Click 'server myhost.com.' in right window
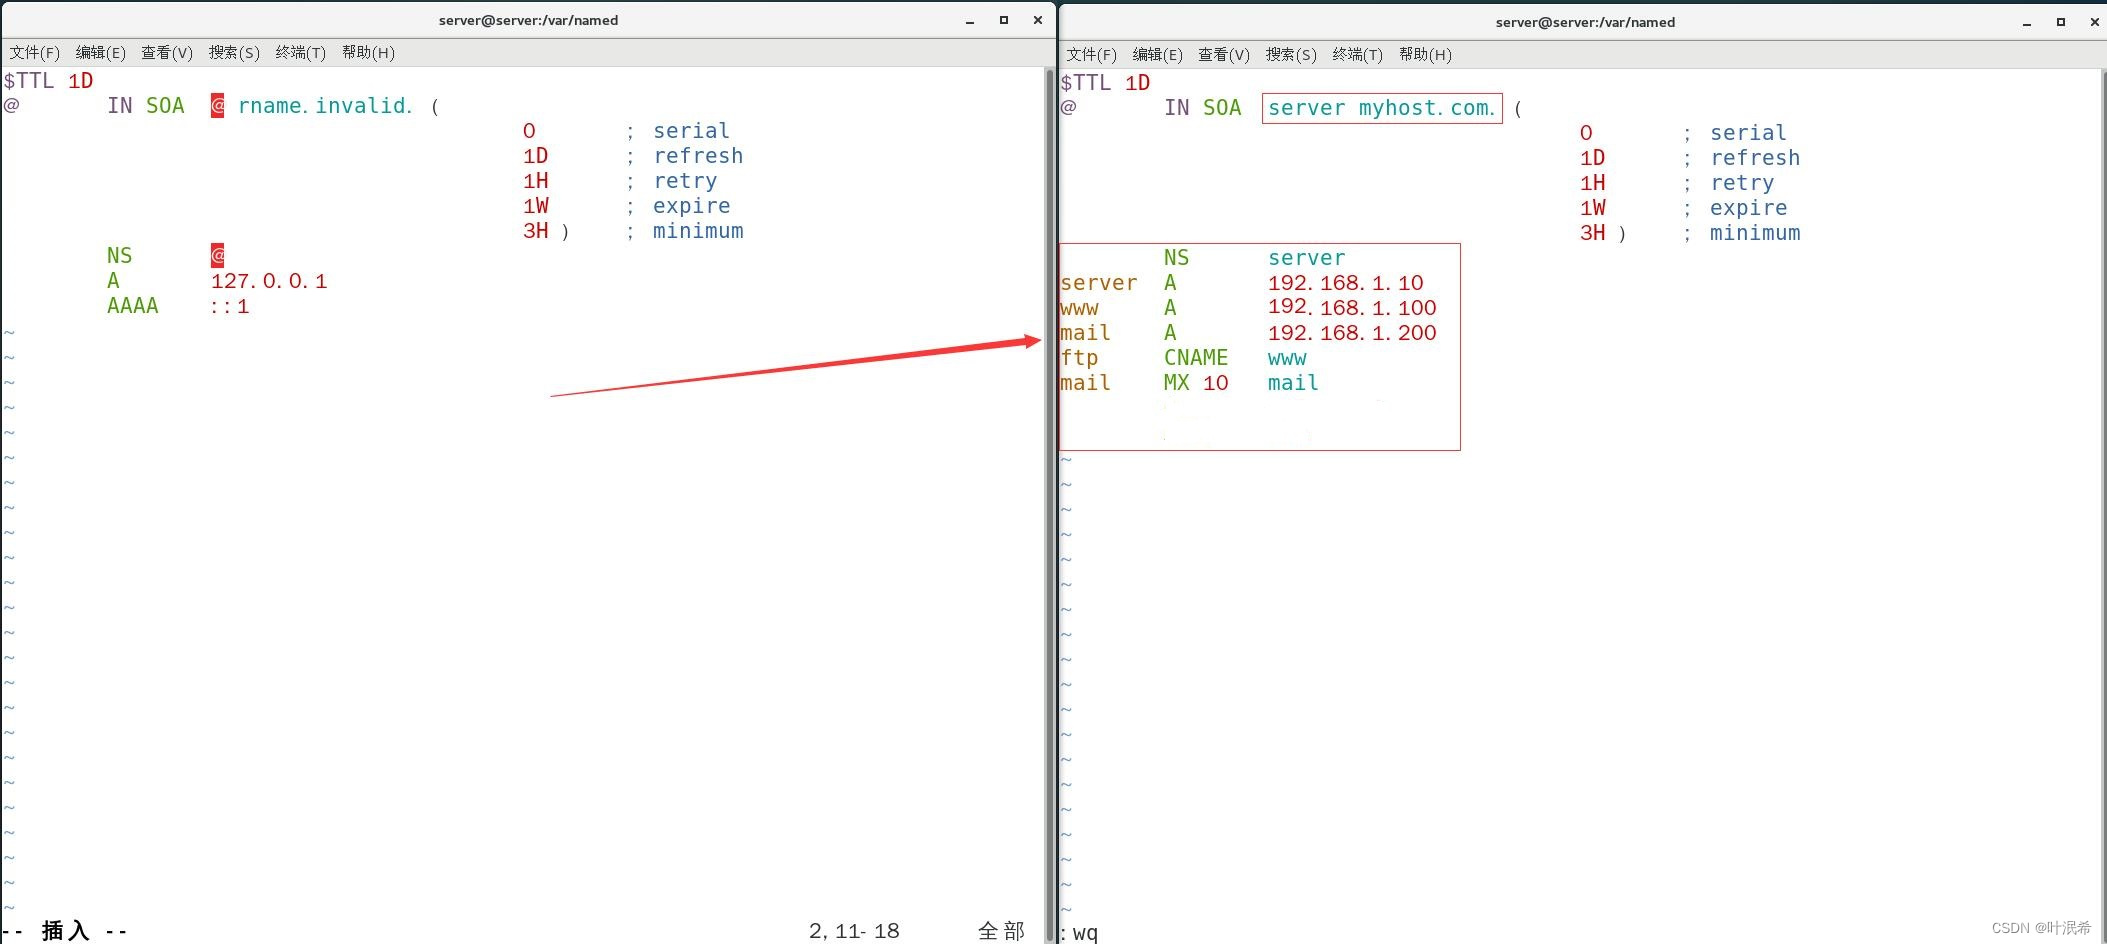 [x=1381, y=108]
